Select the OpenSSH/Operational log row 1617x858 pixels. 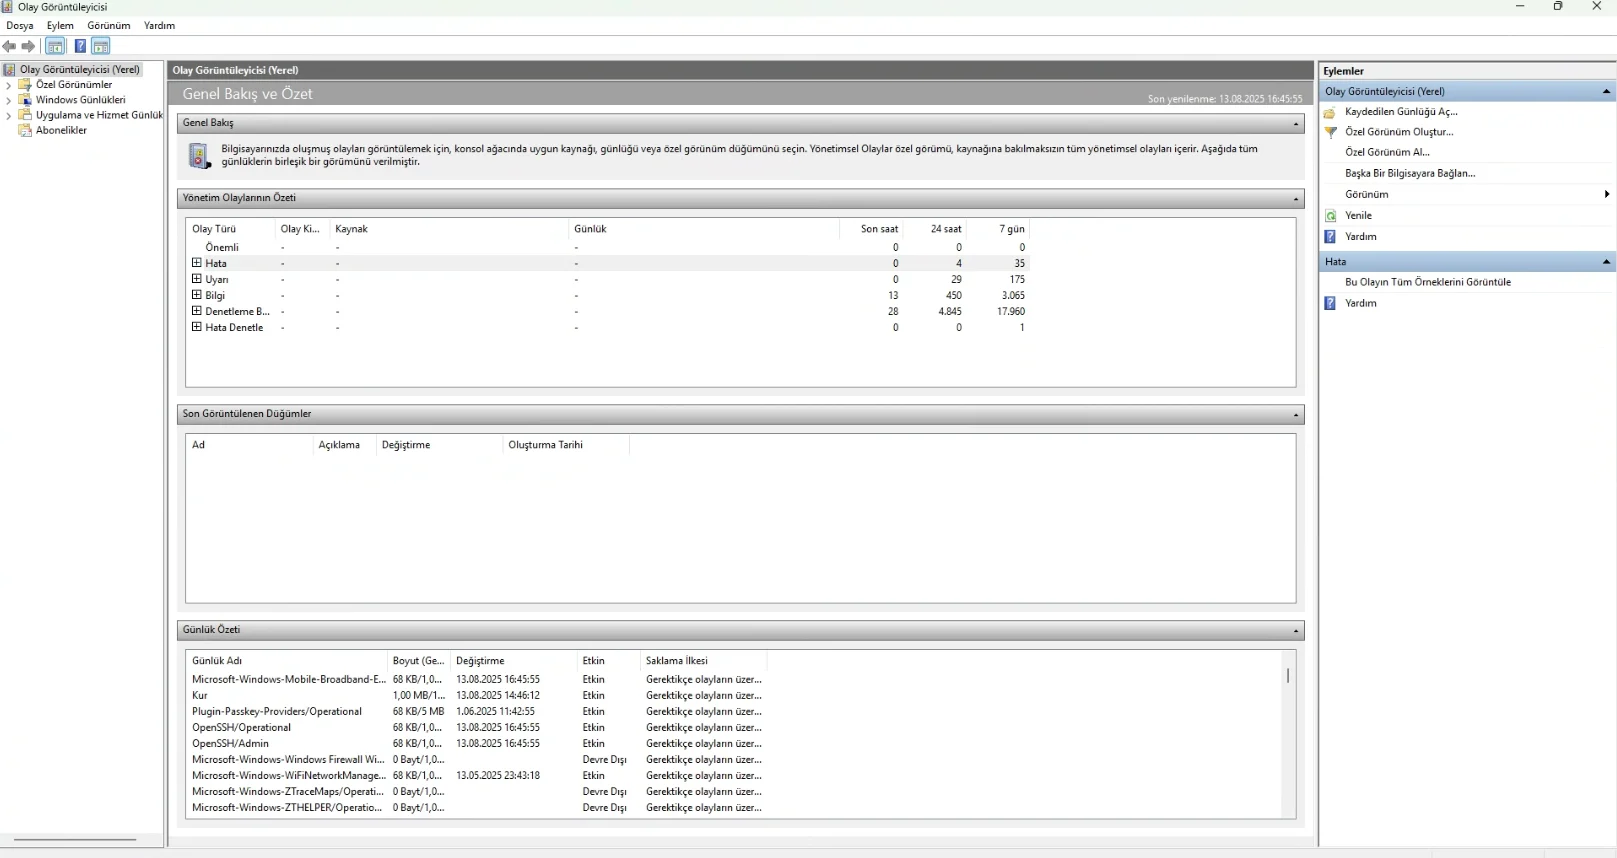477,727
